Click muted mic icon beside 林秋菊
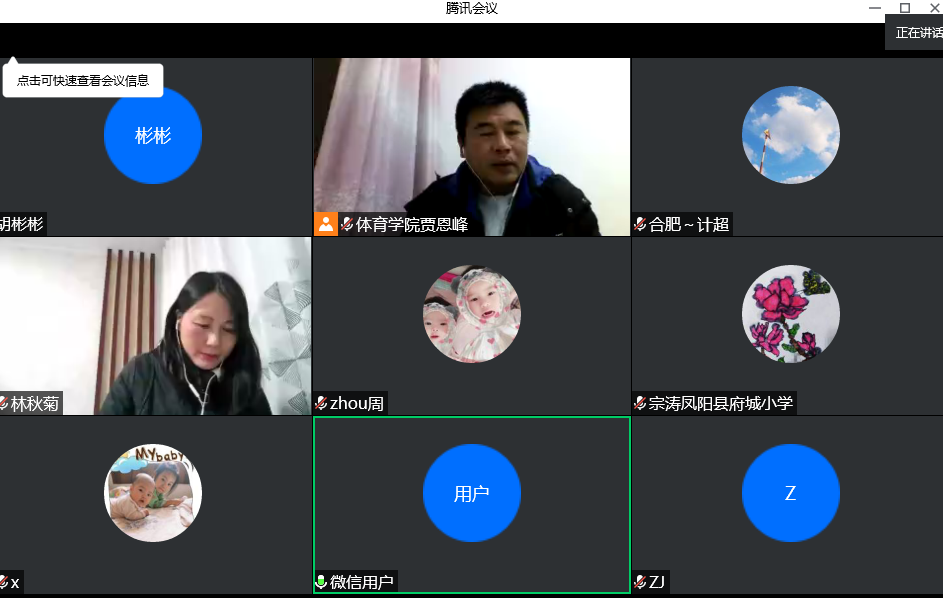 tap(4, 403)
